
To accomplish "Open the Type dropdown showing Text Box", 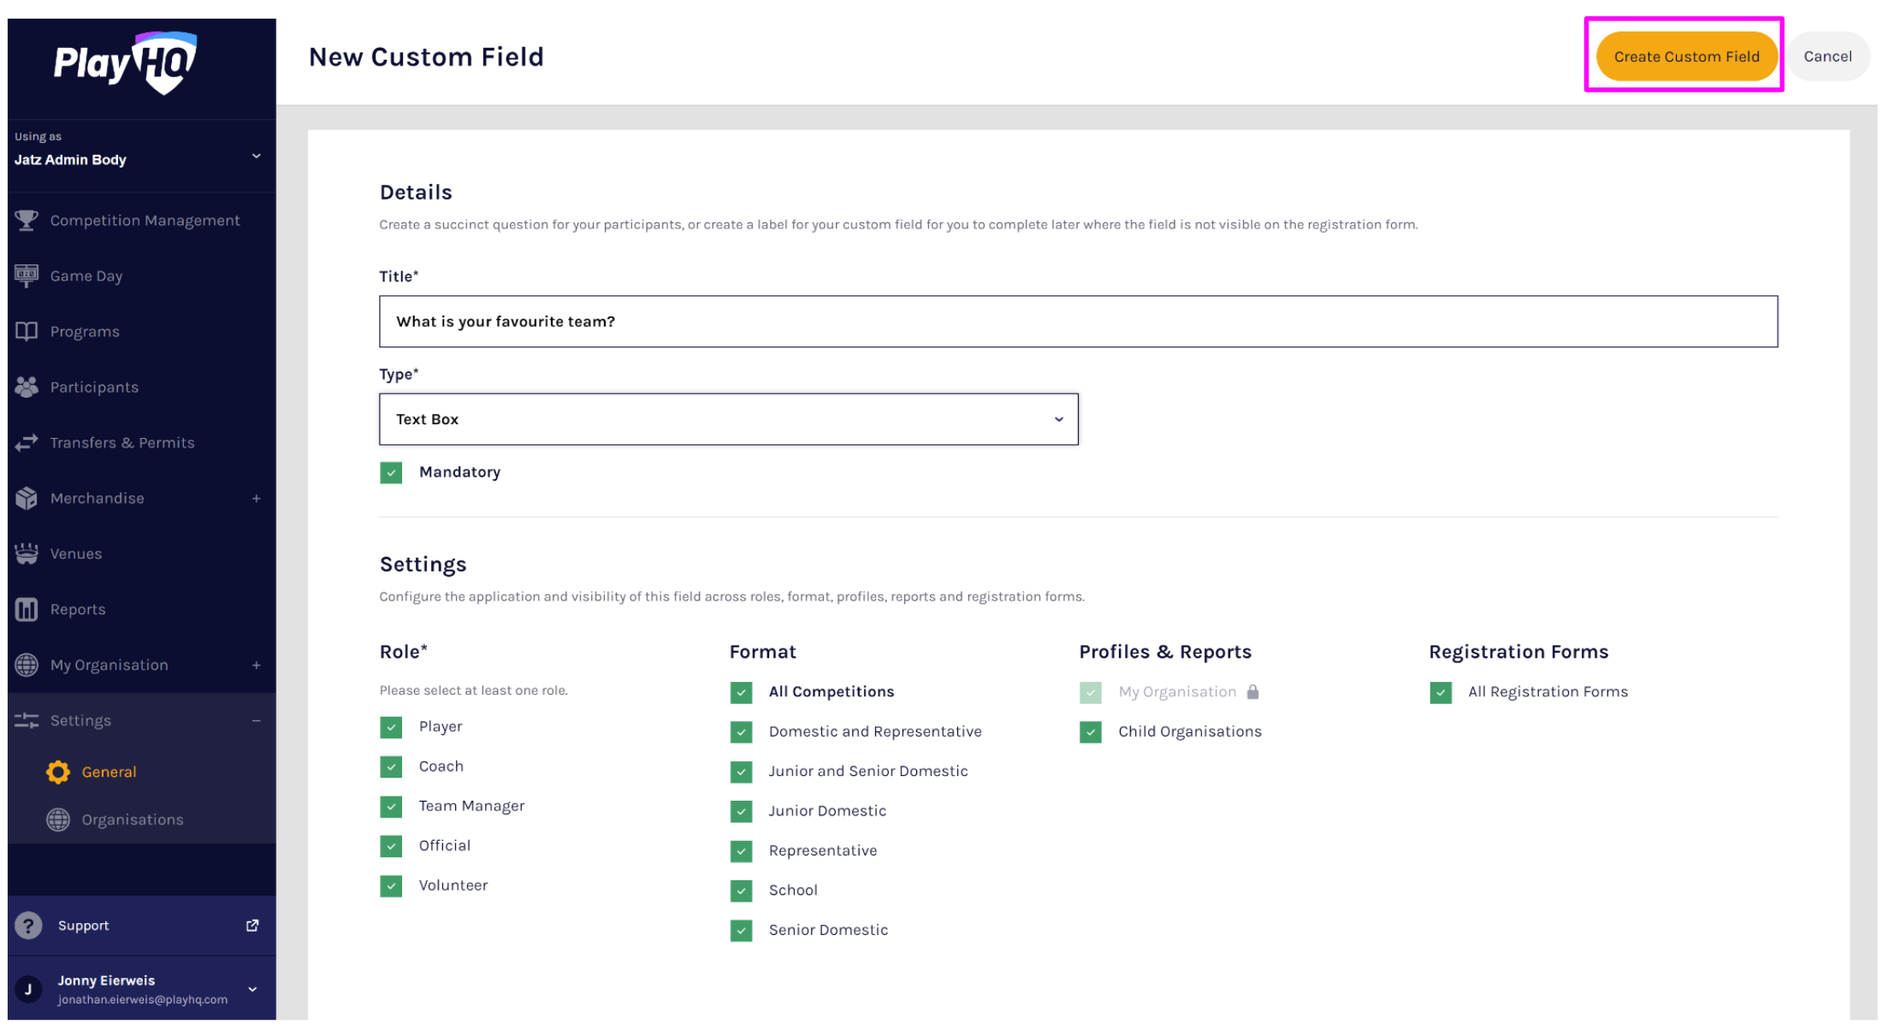I will pos(729,419).
